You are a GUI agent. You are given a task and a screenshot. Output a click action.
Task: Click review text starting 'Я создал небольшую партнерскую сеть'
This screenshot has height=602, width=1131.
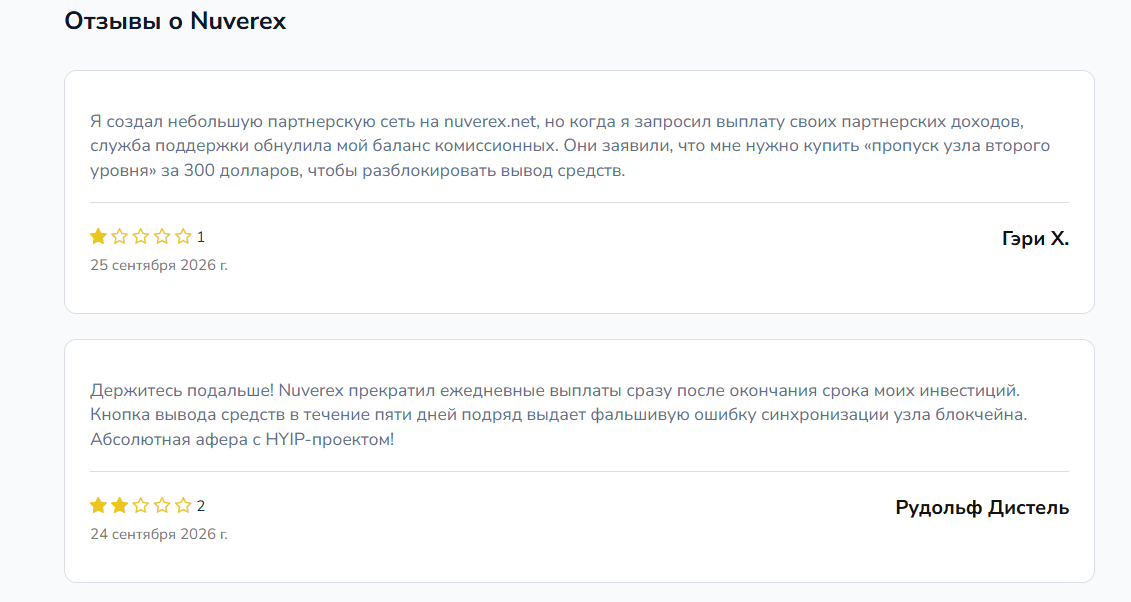(x=570, y=146)
